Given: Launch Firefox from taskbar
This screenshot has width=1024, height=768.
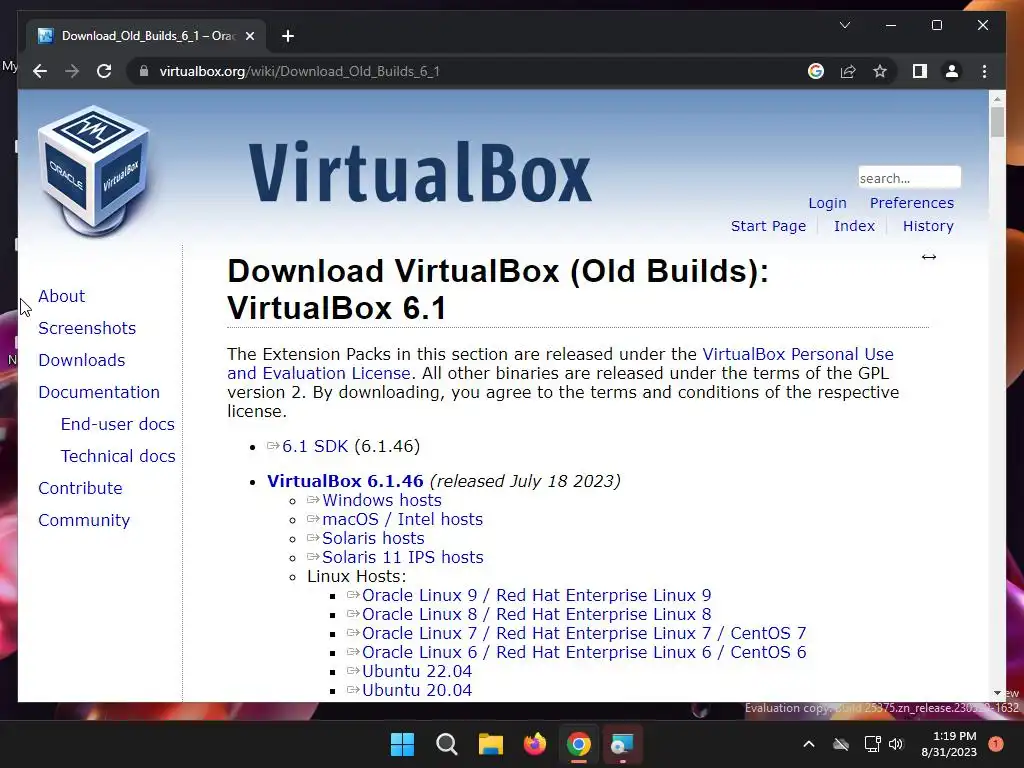Looking at the screenshot, I should [535, 744].
